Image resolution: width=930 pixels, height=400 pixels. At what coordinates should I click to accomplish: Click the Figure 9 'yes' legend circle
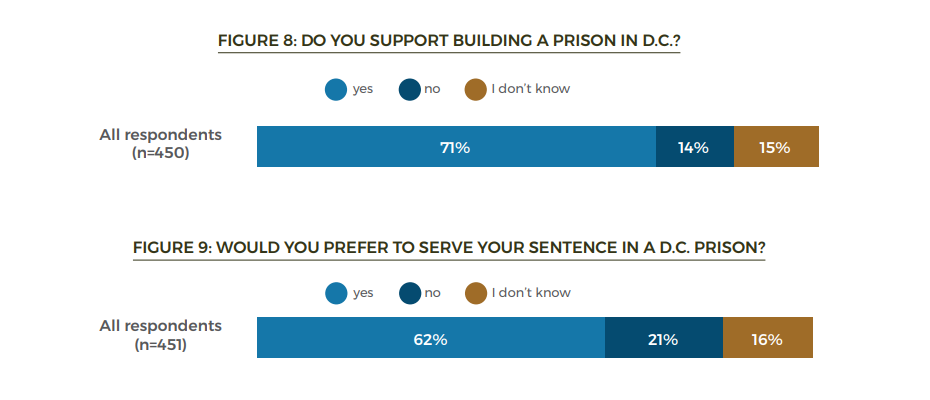pos(336,293)
